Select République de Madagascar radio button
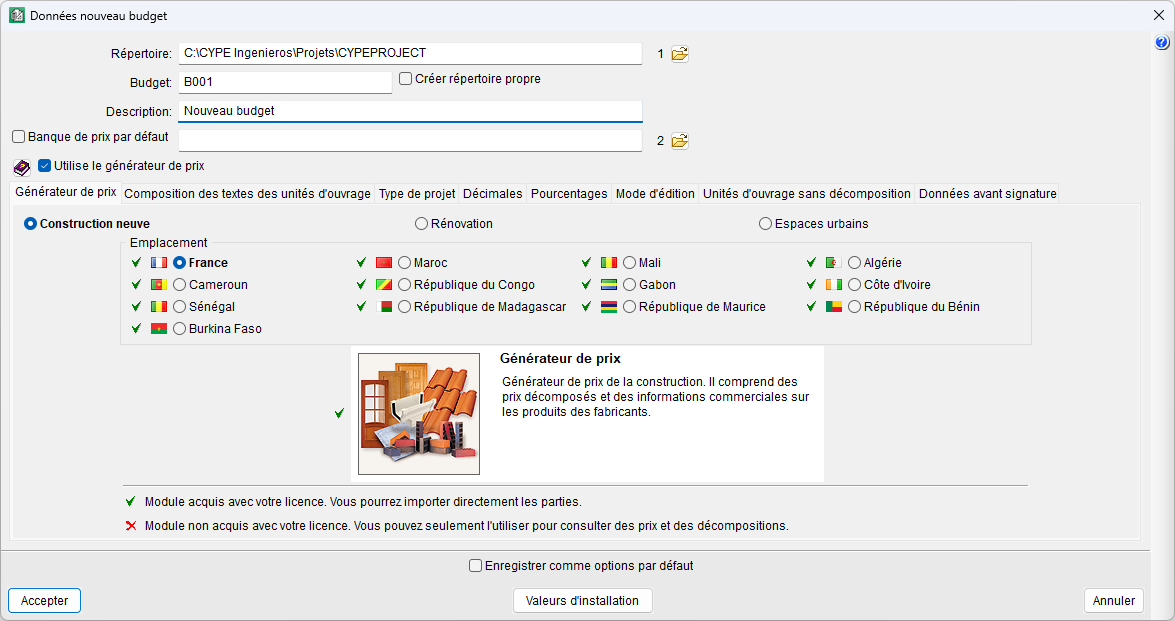The image size is (1175, 621). point(405,306)
